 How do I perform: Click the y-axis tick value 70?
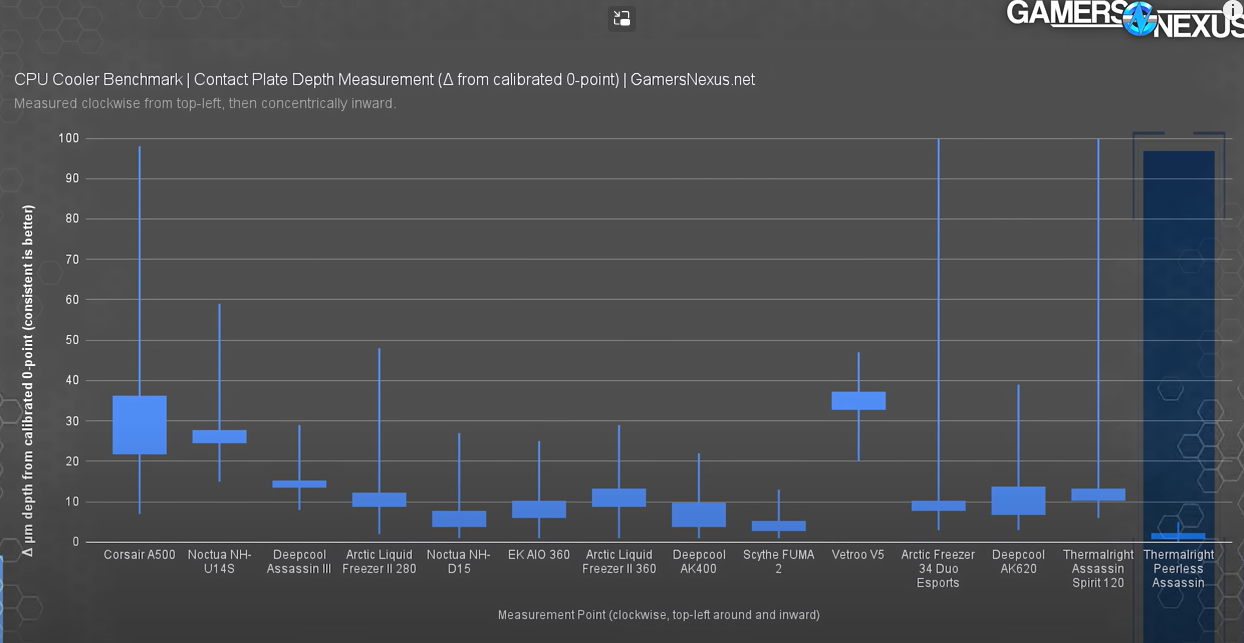72,259
